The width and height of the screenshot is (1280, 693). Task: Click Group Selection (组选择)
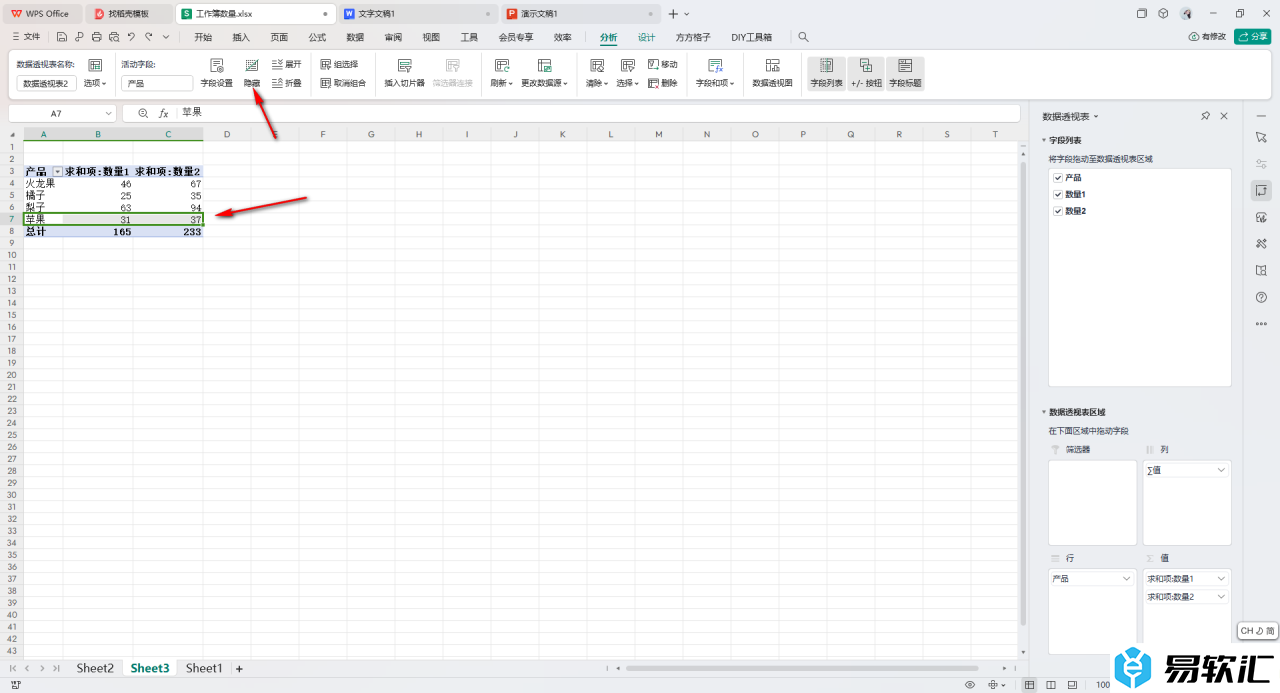(339, 64)
